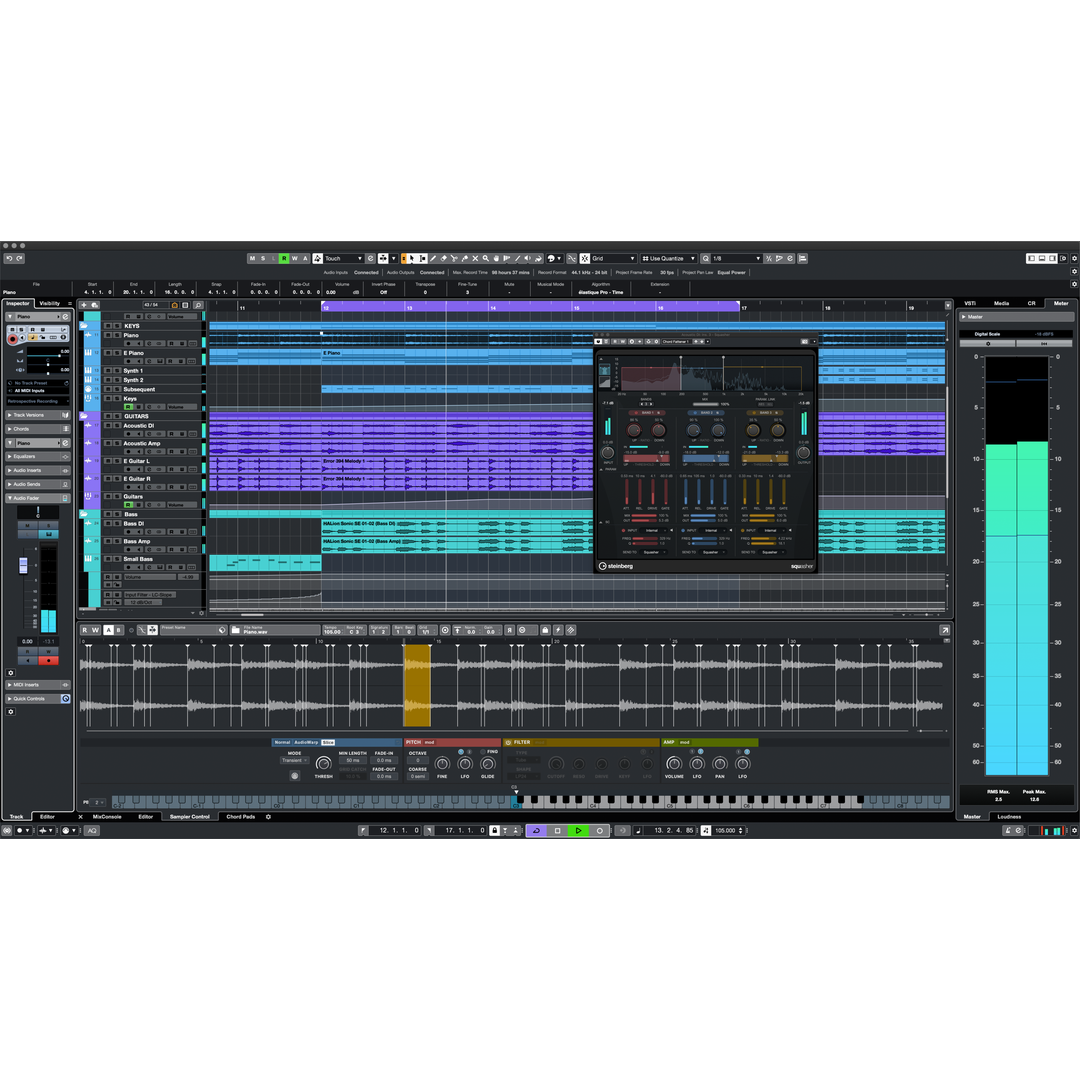Open the Touch automation mode dropdown

pos(341,258)
